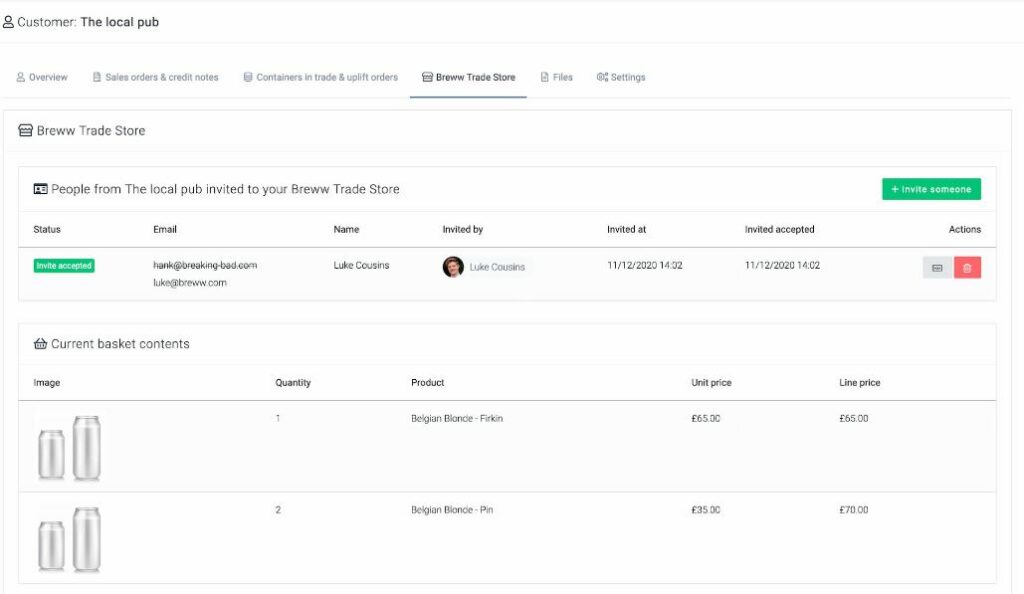Image resolution: width=1024 pixels, height=594 pixels.
Task: Open the Overview tab
Action: coord(42,77)
